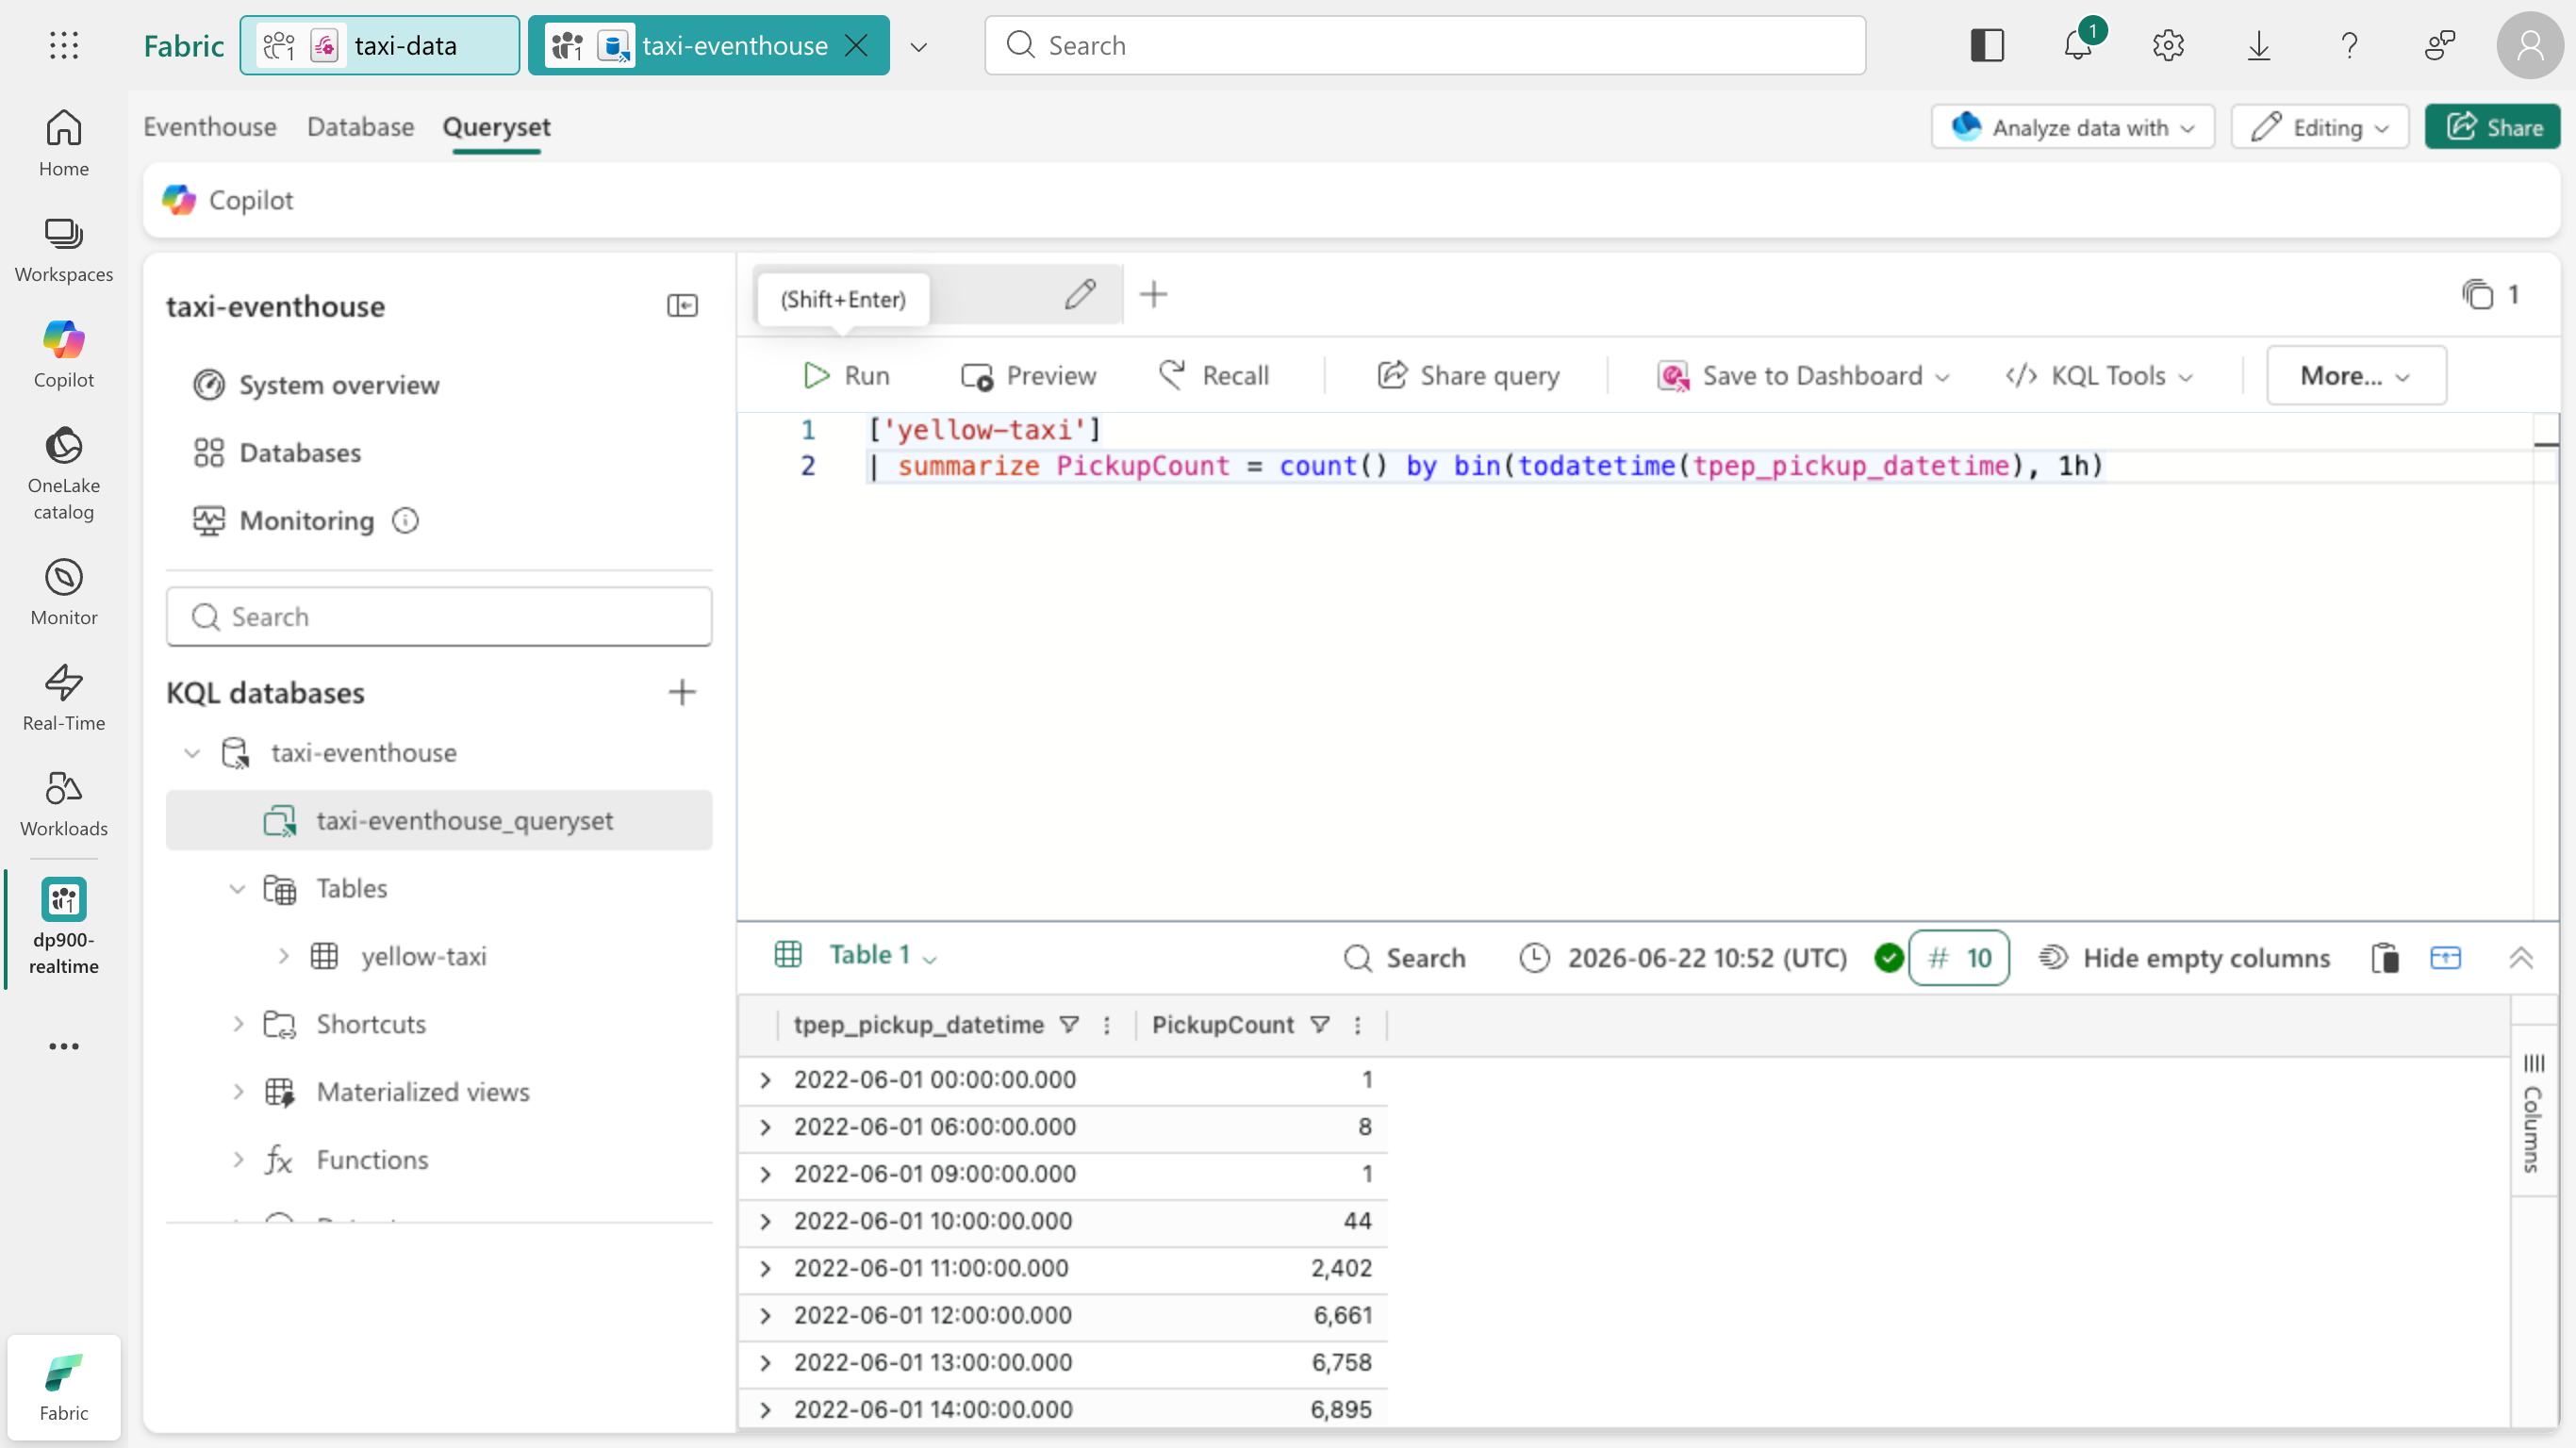
Task: Open Save to Dashboard dropdown
Action: (1803, 376)
